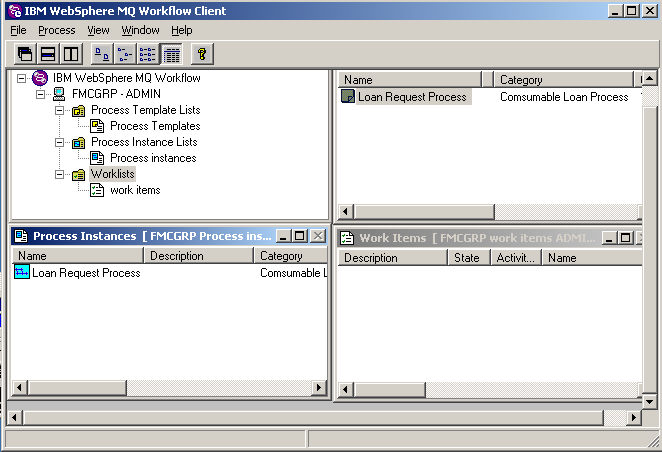Click the Work Items window title icon

[x=347, y=238]
